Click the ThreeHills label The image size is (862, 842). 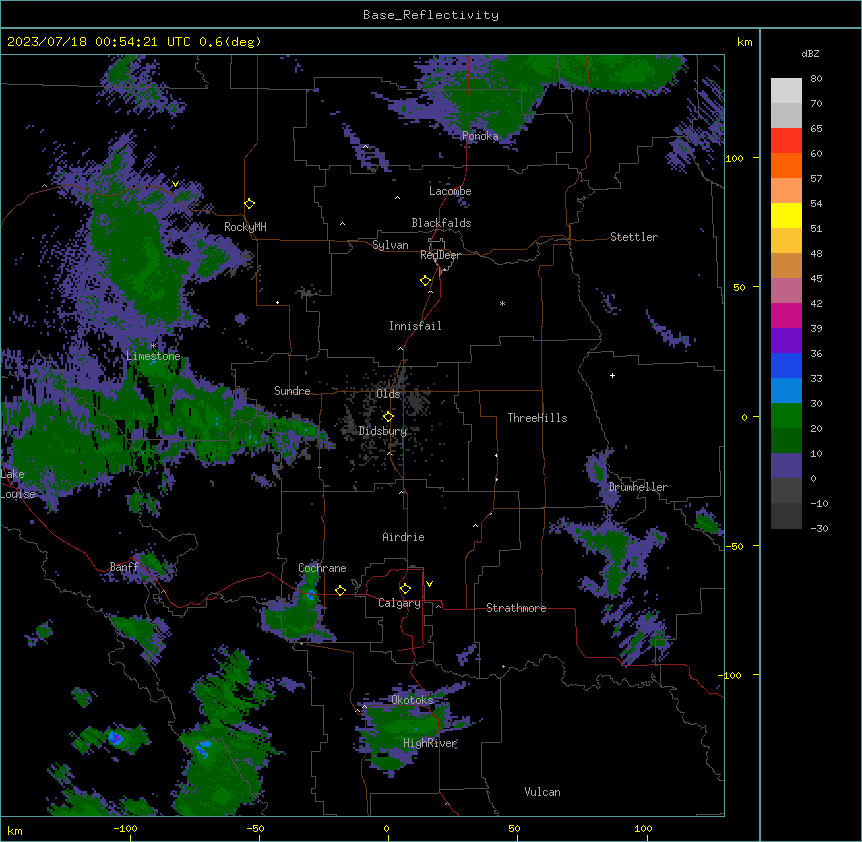(537, 418)
